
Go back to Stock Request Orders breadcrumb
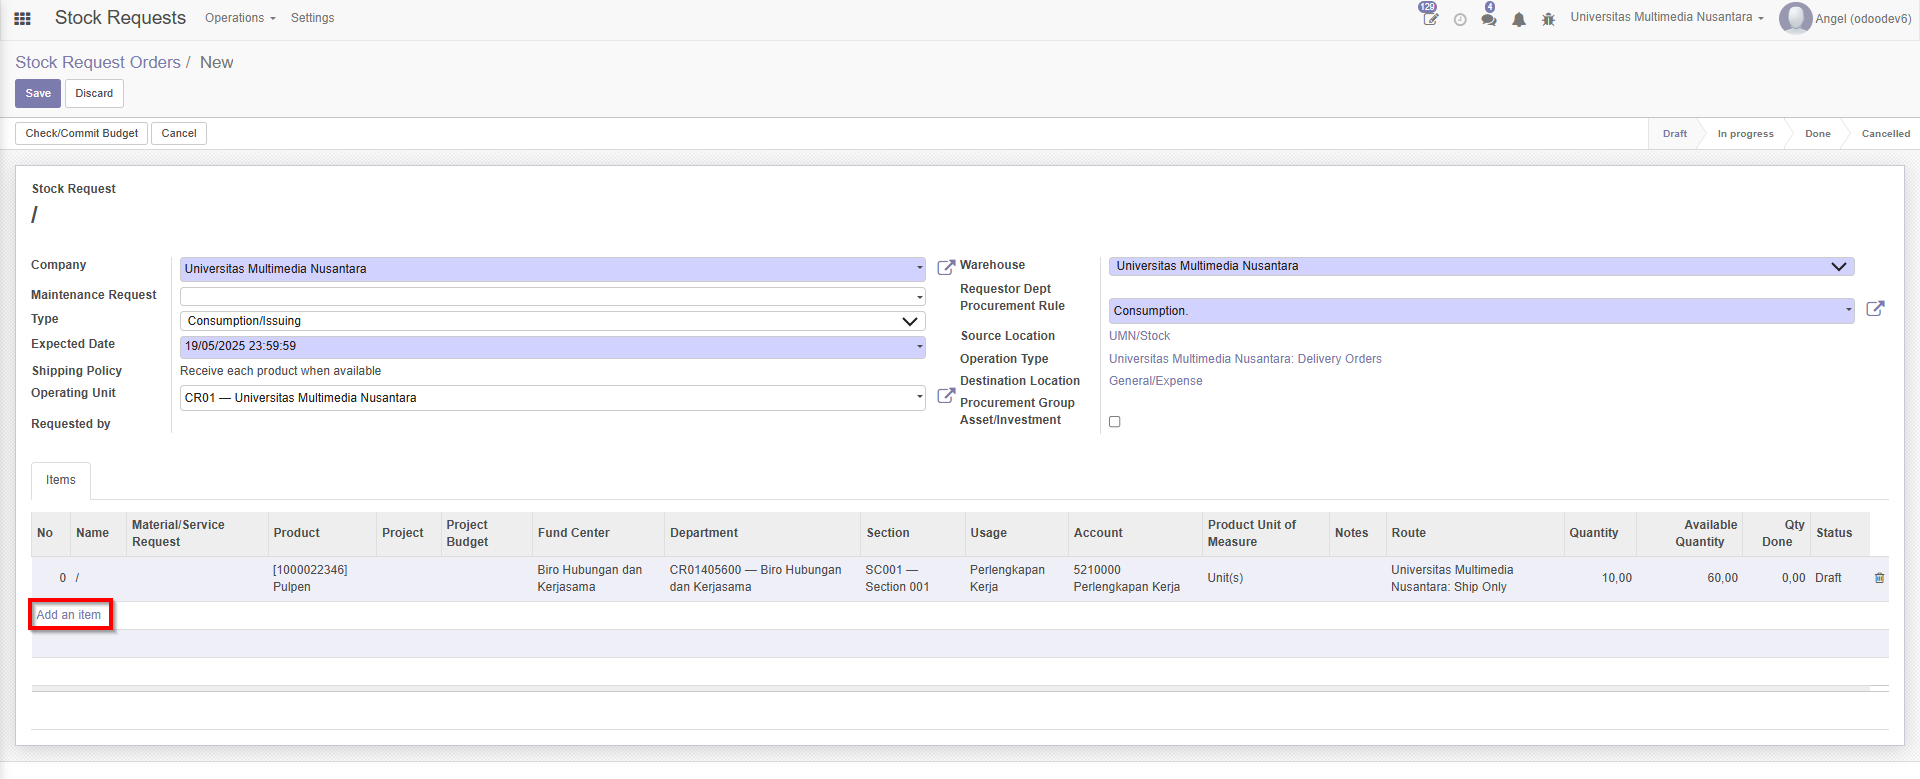(98, 62)
